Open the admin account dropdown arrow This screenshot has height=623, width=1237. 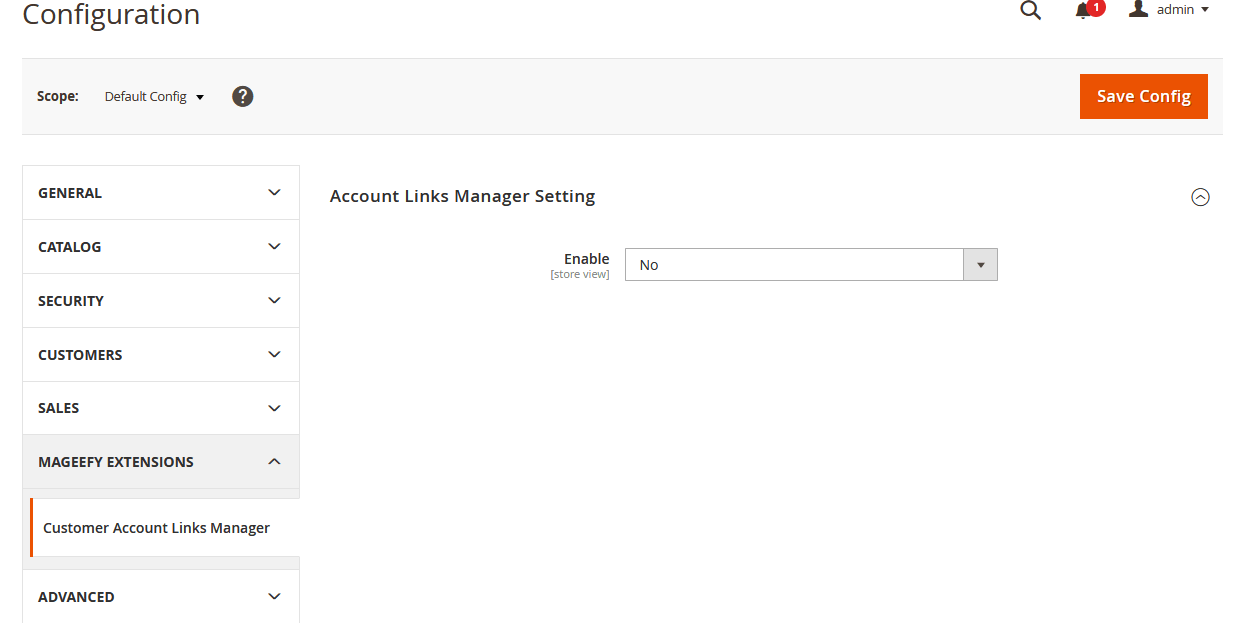pyautogui.click(x=1204, y=10)
